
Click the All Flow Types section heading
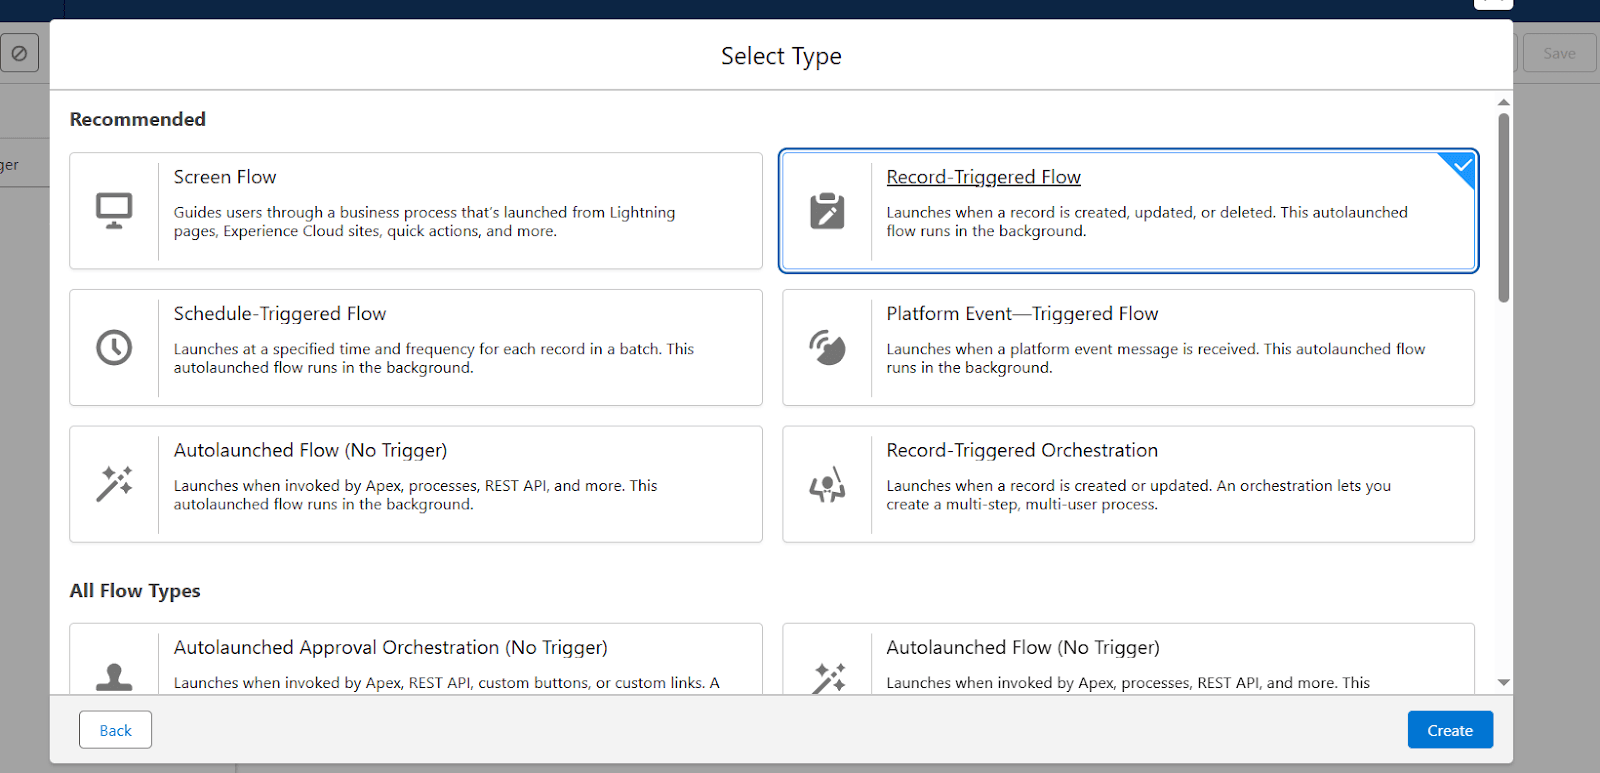[x=135, y=591]
